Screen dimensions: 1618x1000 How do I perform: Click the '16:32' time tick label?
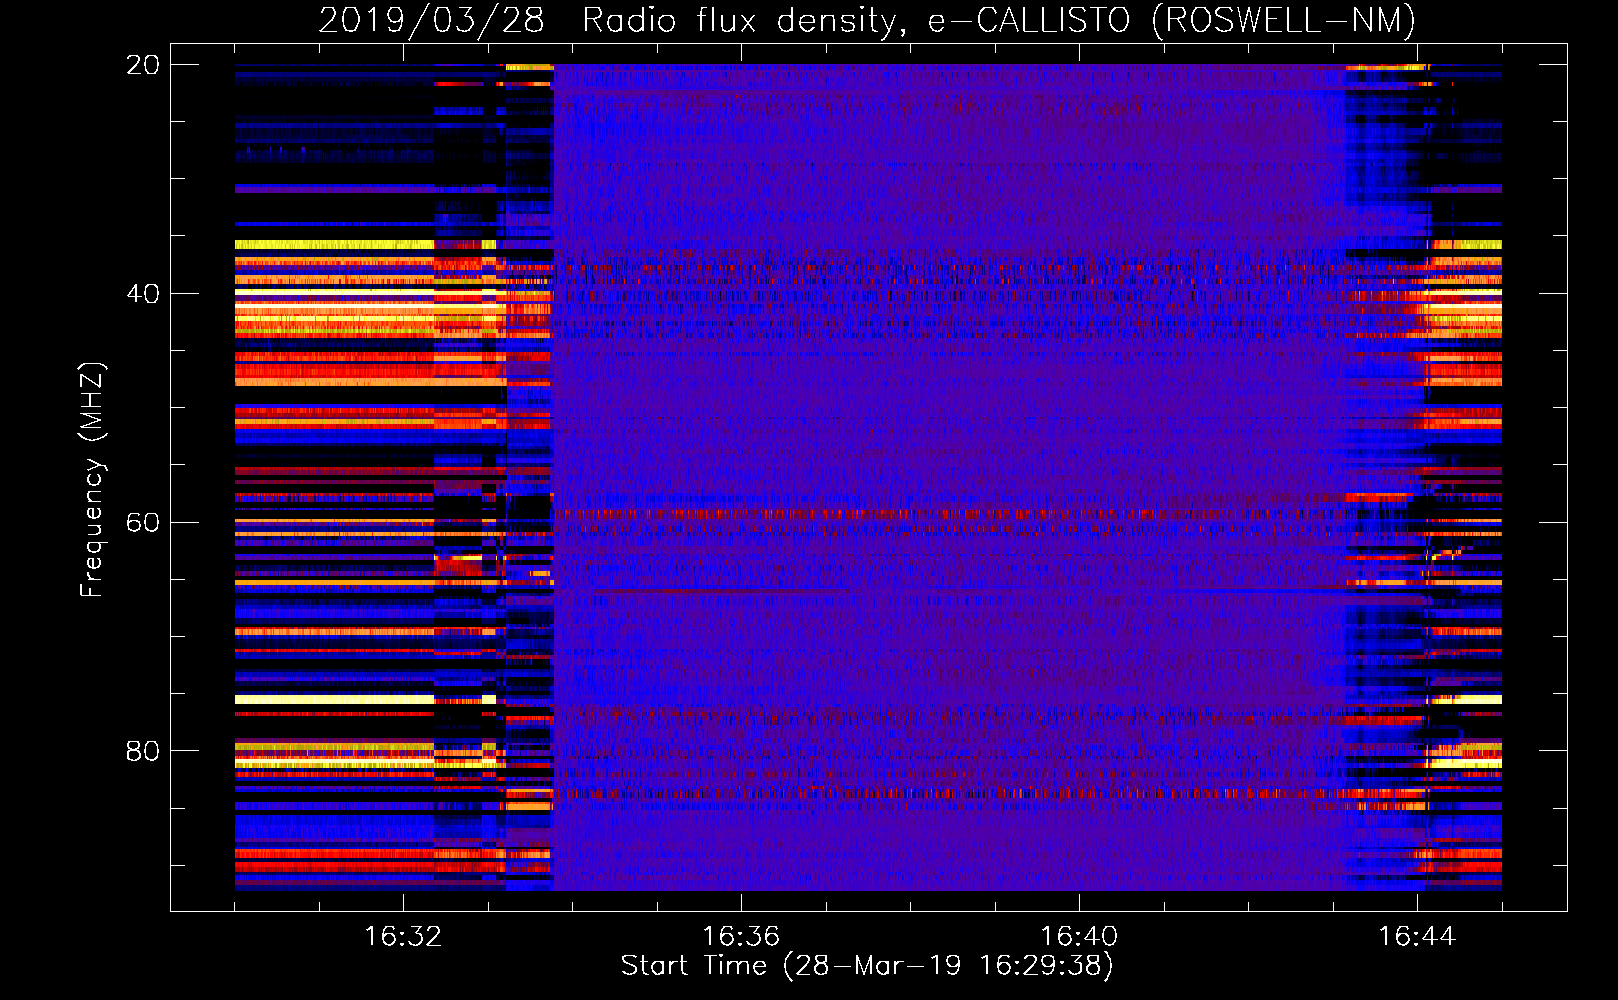click(x=403, y=937)
